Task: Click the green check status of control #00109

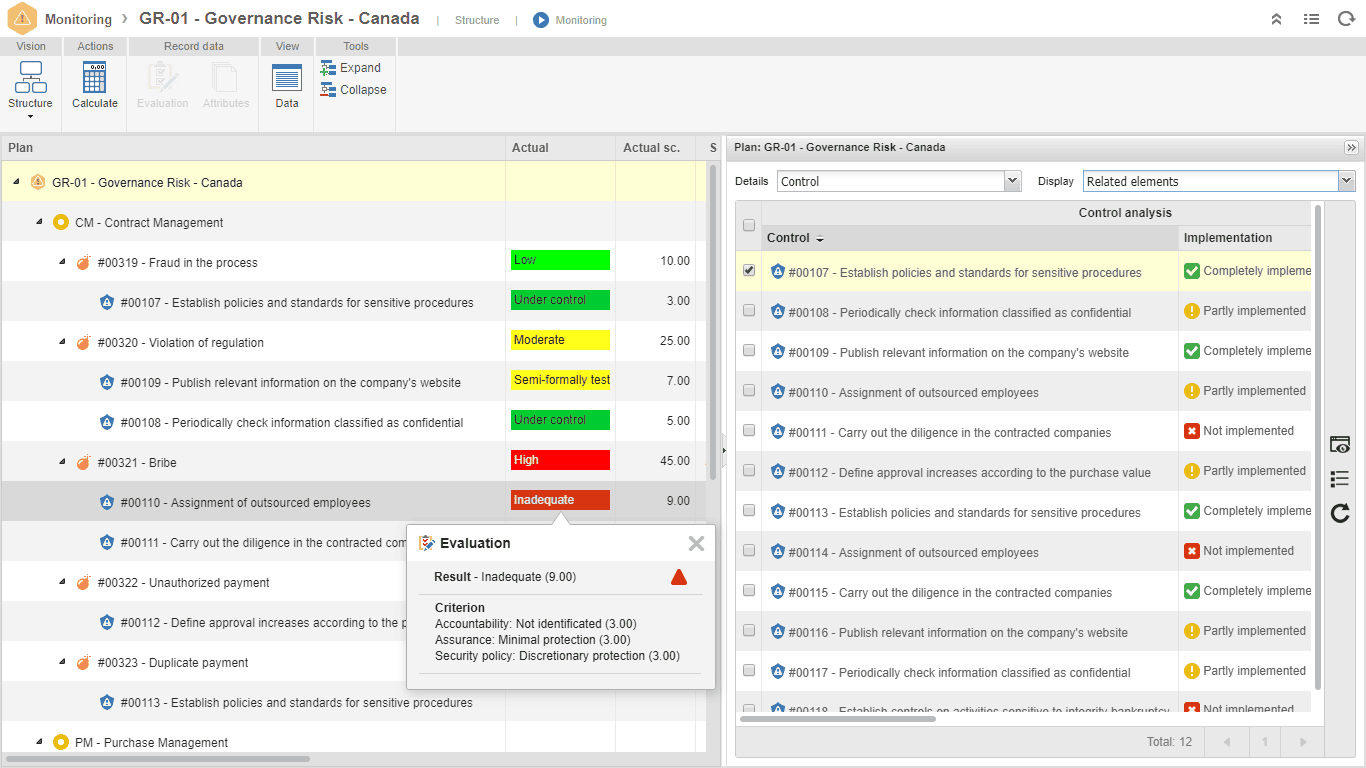Action: pyautogui.click(x=1192, y=351)
